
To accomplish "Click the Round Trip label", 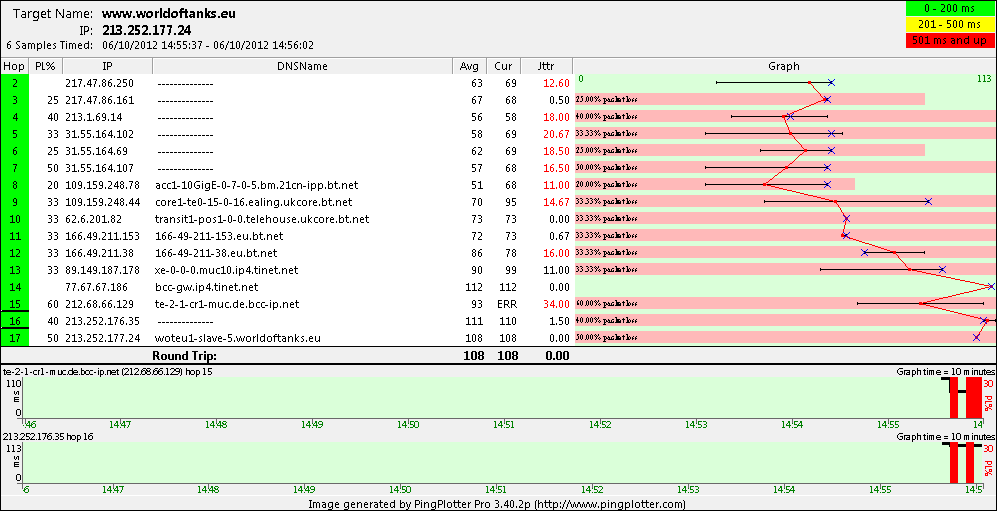I will point(184,355).
